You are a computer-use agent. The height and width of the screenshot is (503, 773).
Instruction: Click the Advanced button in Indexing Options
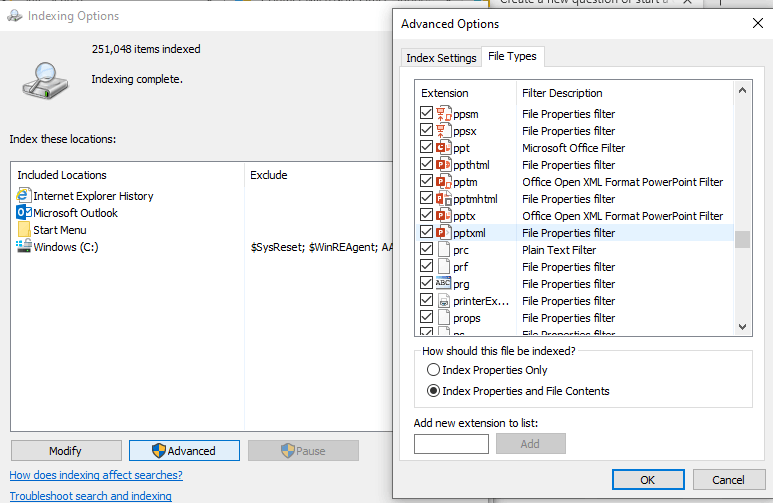184,451
